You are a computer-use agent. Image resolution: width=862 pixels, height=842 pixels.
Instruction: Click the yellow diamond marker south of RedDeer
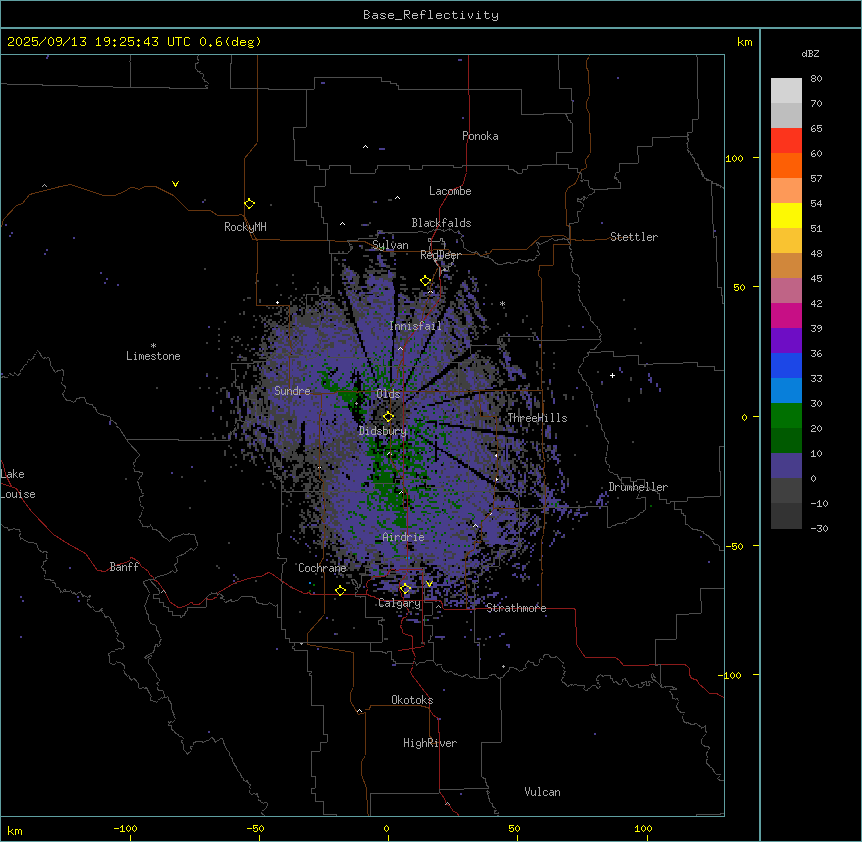click(426, 281)
